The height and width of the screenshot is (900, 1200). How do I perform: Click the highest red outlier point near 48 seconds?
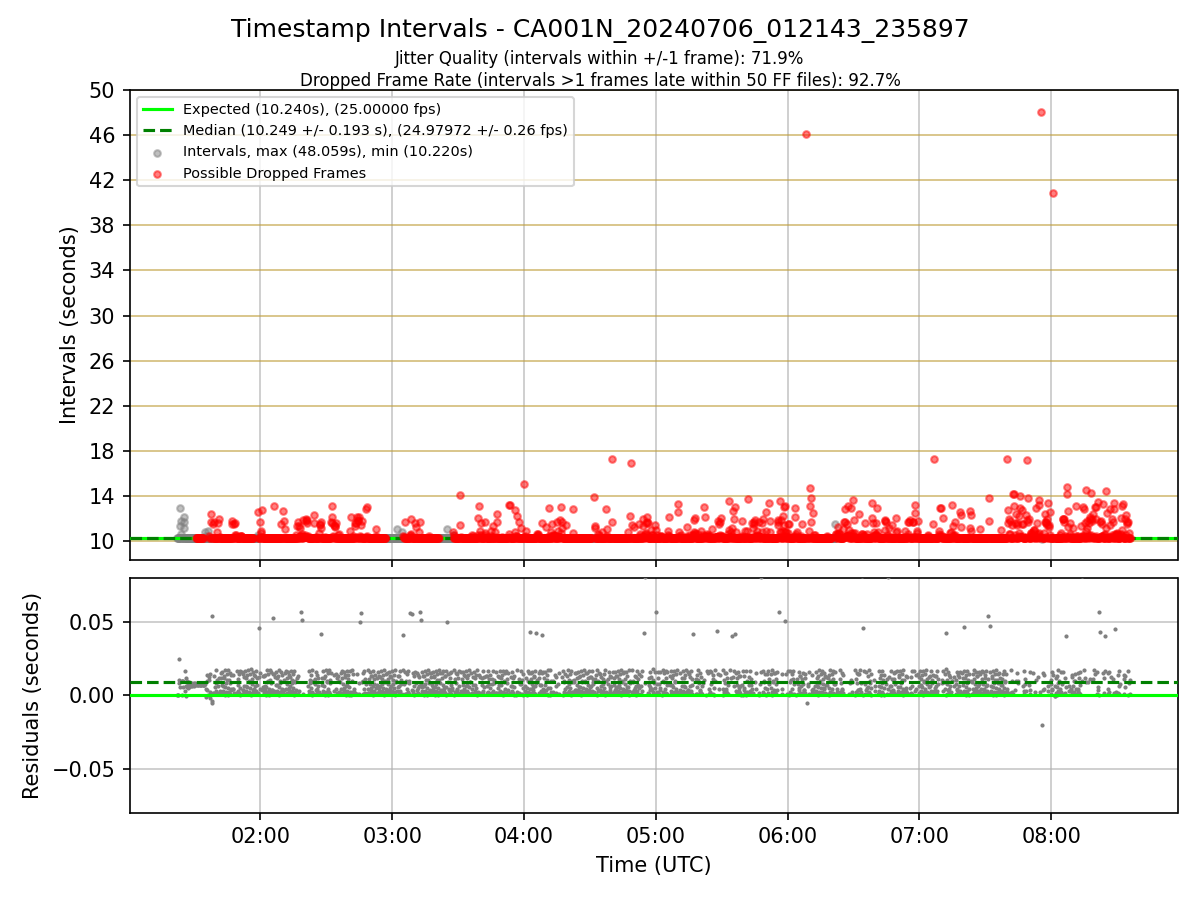tap(1041, 112)
